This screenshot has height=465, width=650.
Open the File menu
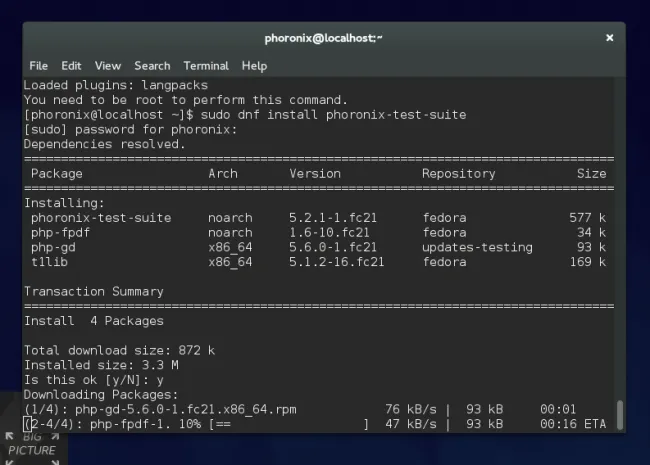39,66
